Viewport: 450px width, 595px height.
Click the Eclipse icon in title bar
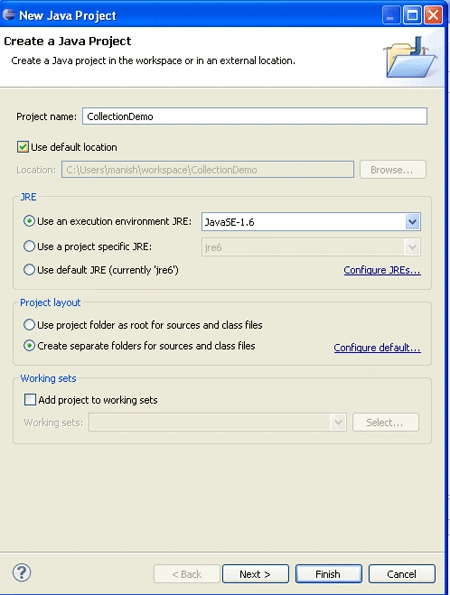click(9, 15)
